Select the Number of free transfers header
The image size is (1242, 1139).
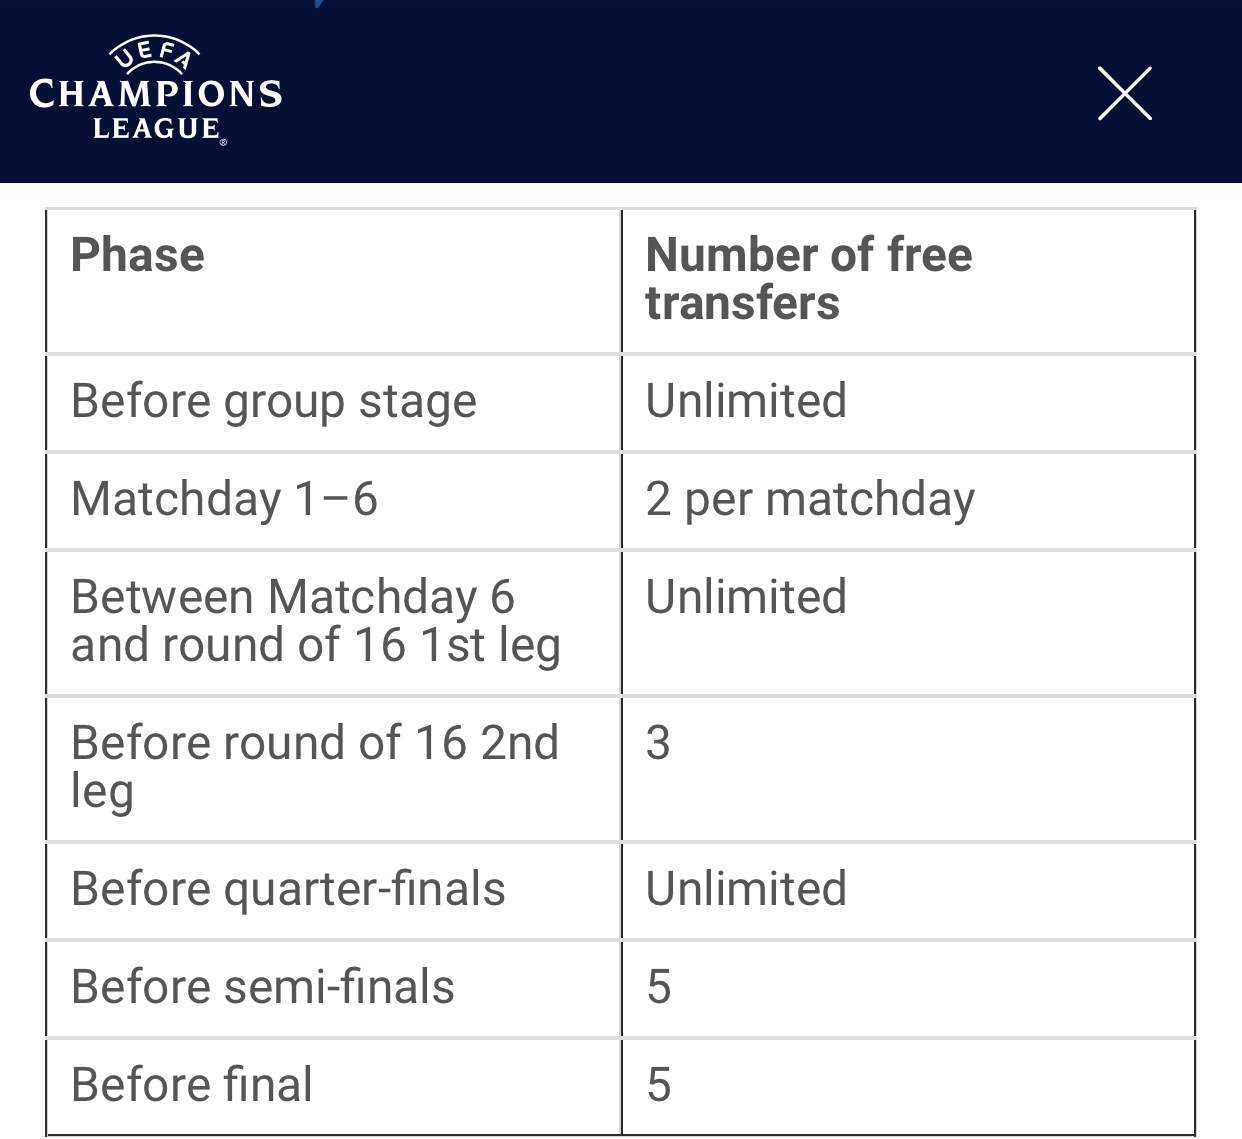[908, 281]
